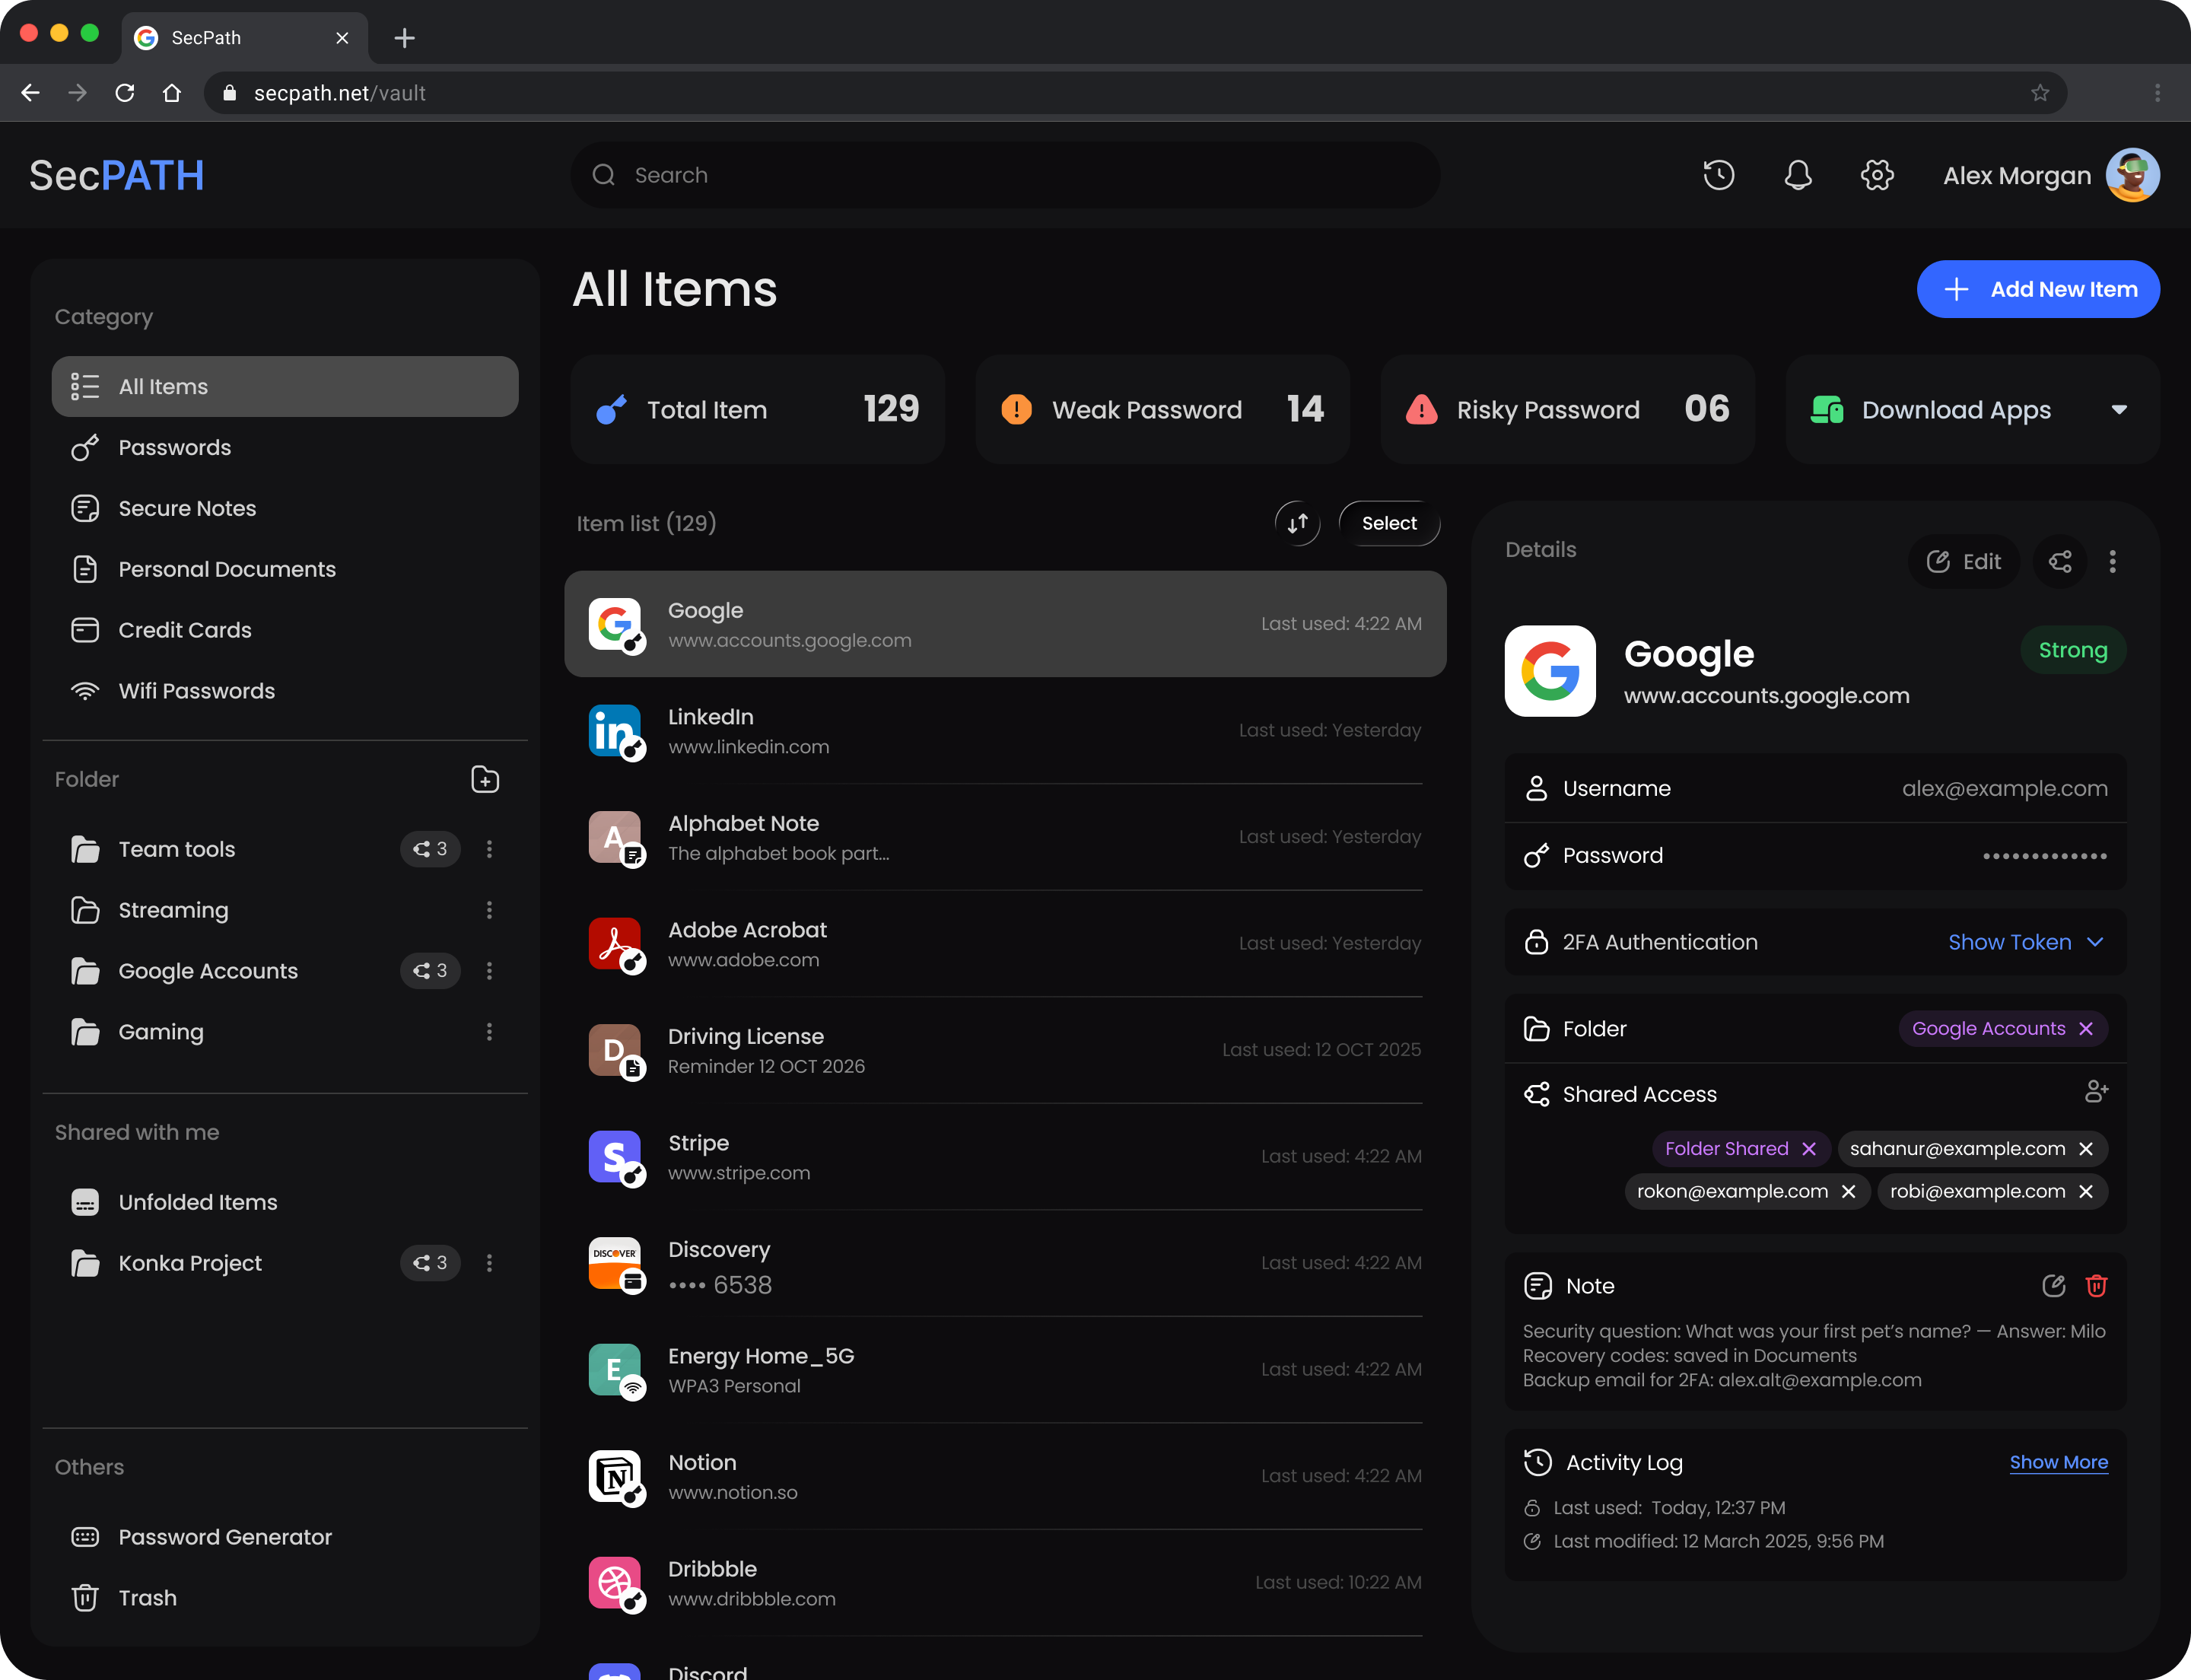The image size is (2191, 1680).
Task: Open Password Generator
Action: point(285,1537)
